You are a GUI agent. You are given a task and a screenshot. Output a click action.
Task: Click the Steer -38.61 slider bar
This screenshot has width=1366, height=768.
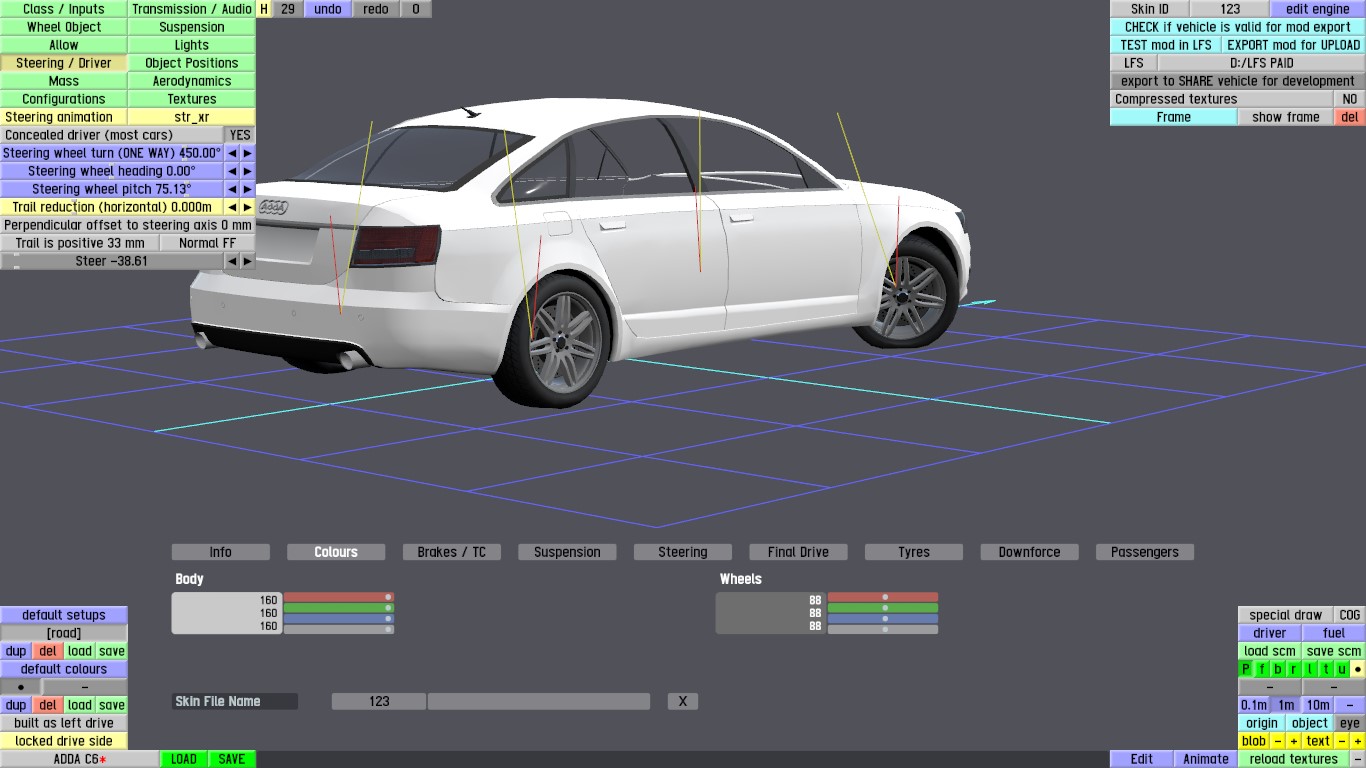[112, 261]
